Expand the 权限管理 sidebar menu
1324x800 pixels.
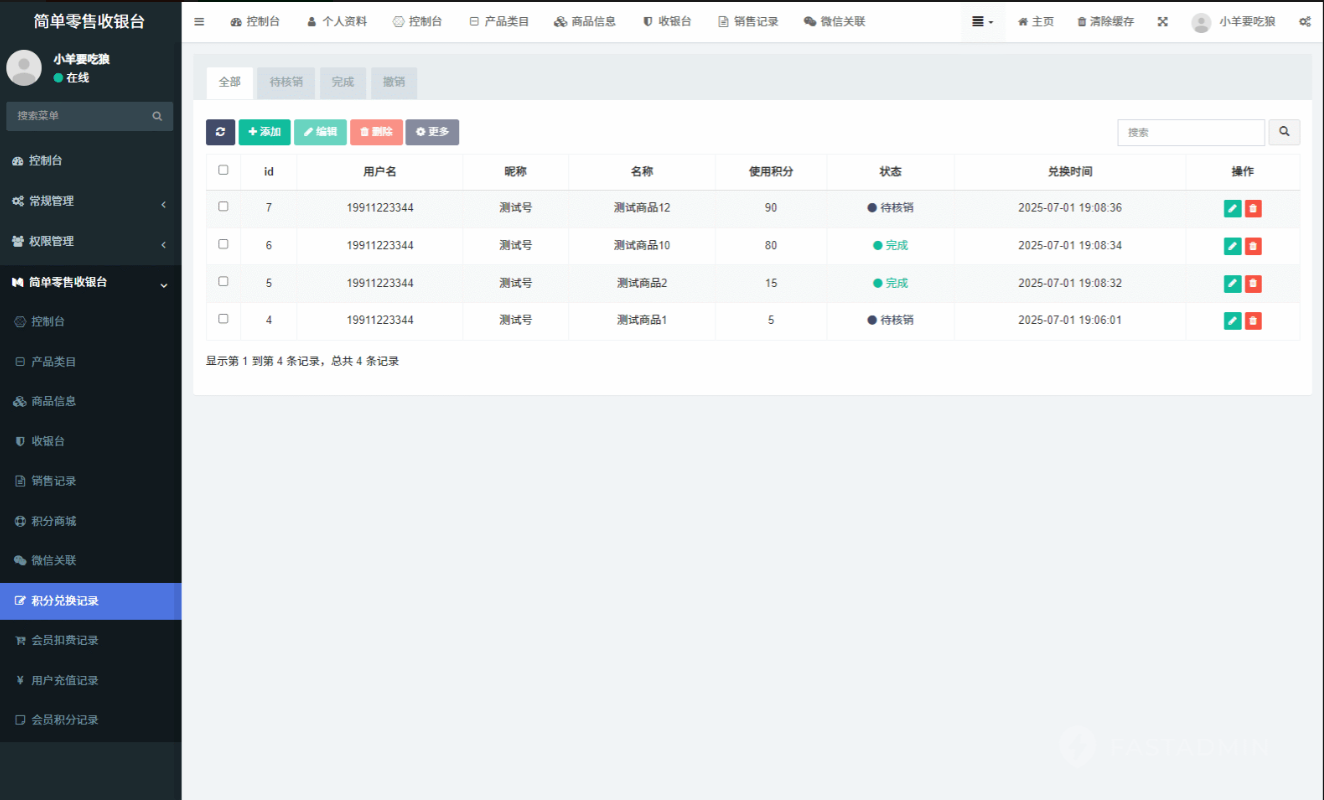(90, 241)
